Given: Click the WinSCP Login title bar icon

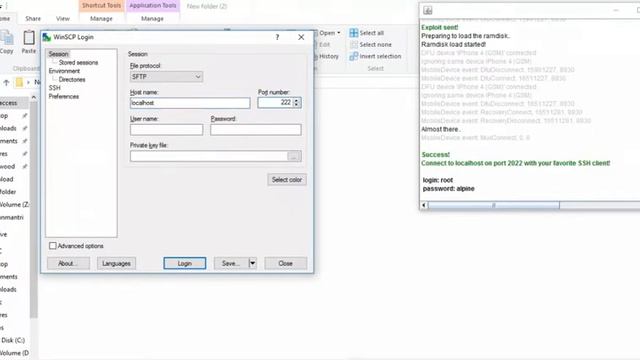Looking at the screenshot, I should point(47,37).
